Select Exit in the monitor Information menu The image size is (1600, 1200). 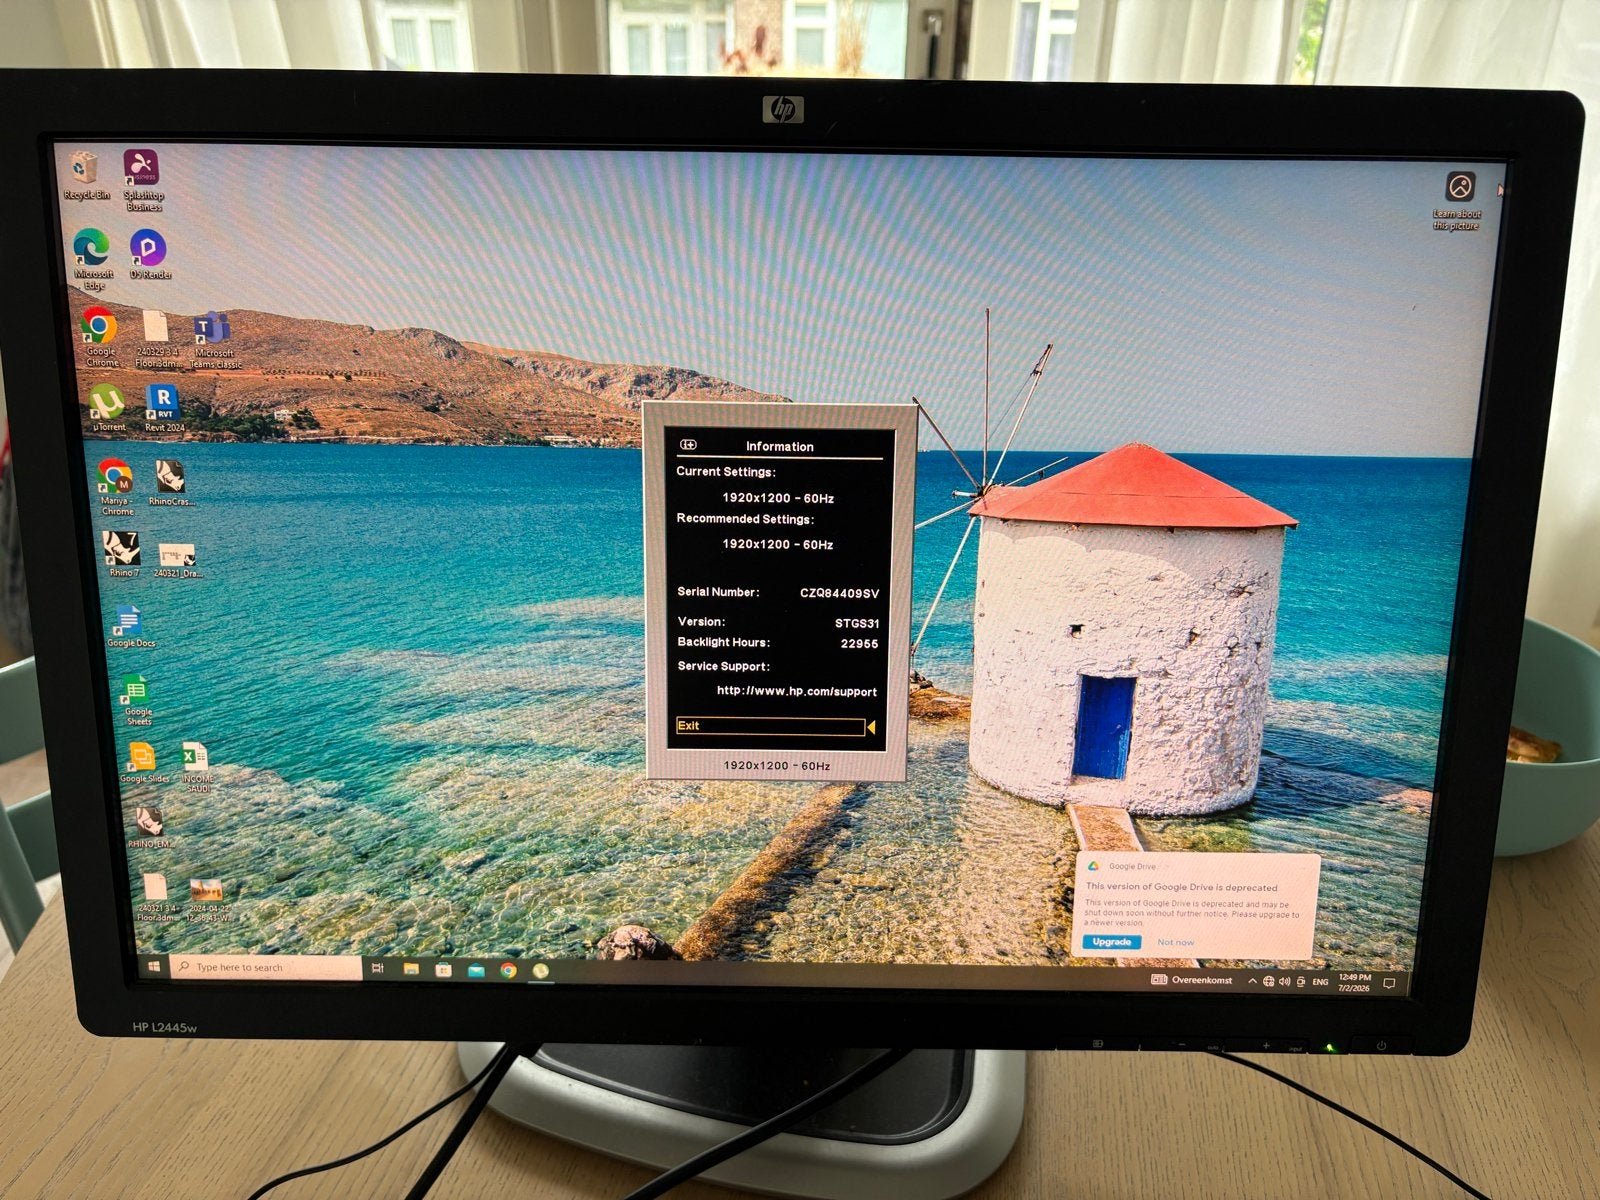click(x=770, y=726)
